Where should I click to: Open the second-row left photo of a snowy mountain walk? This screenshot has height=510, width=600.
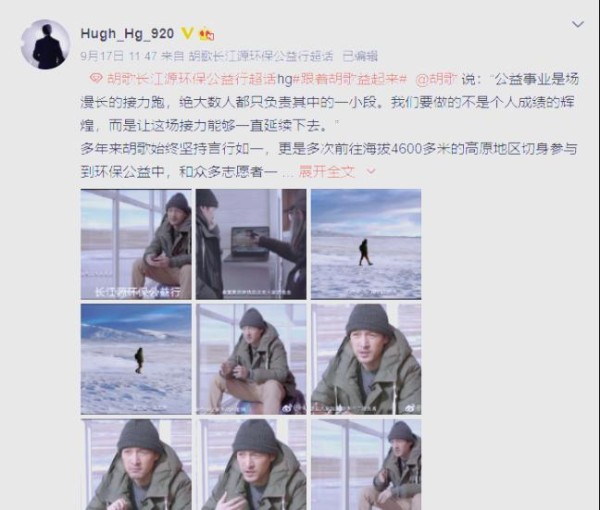pos(136,359)
